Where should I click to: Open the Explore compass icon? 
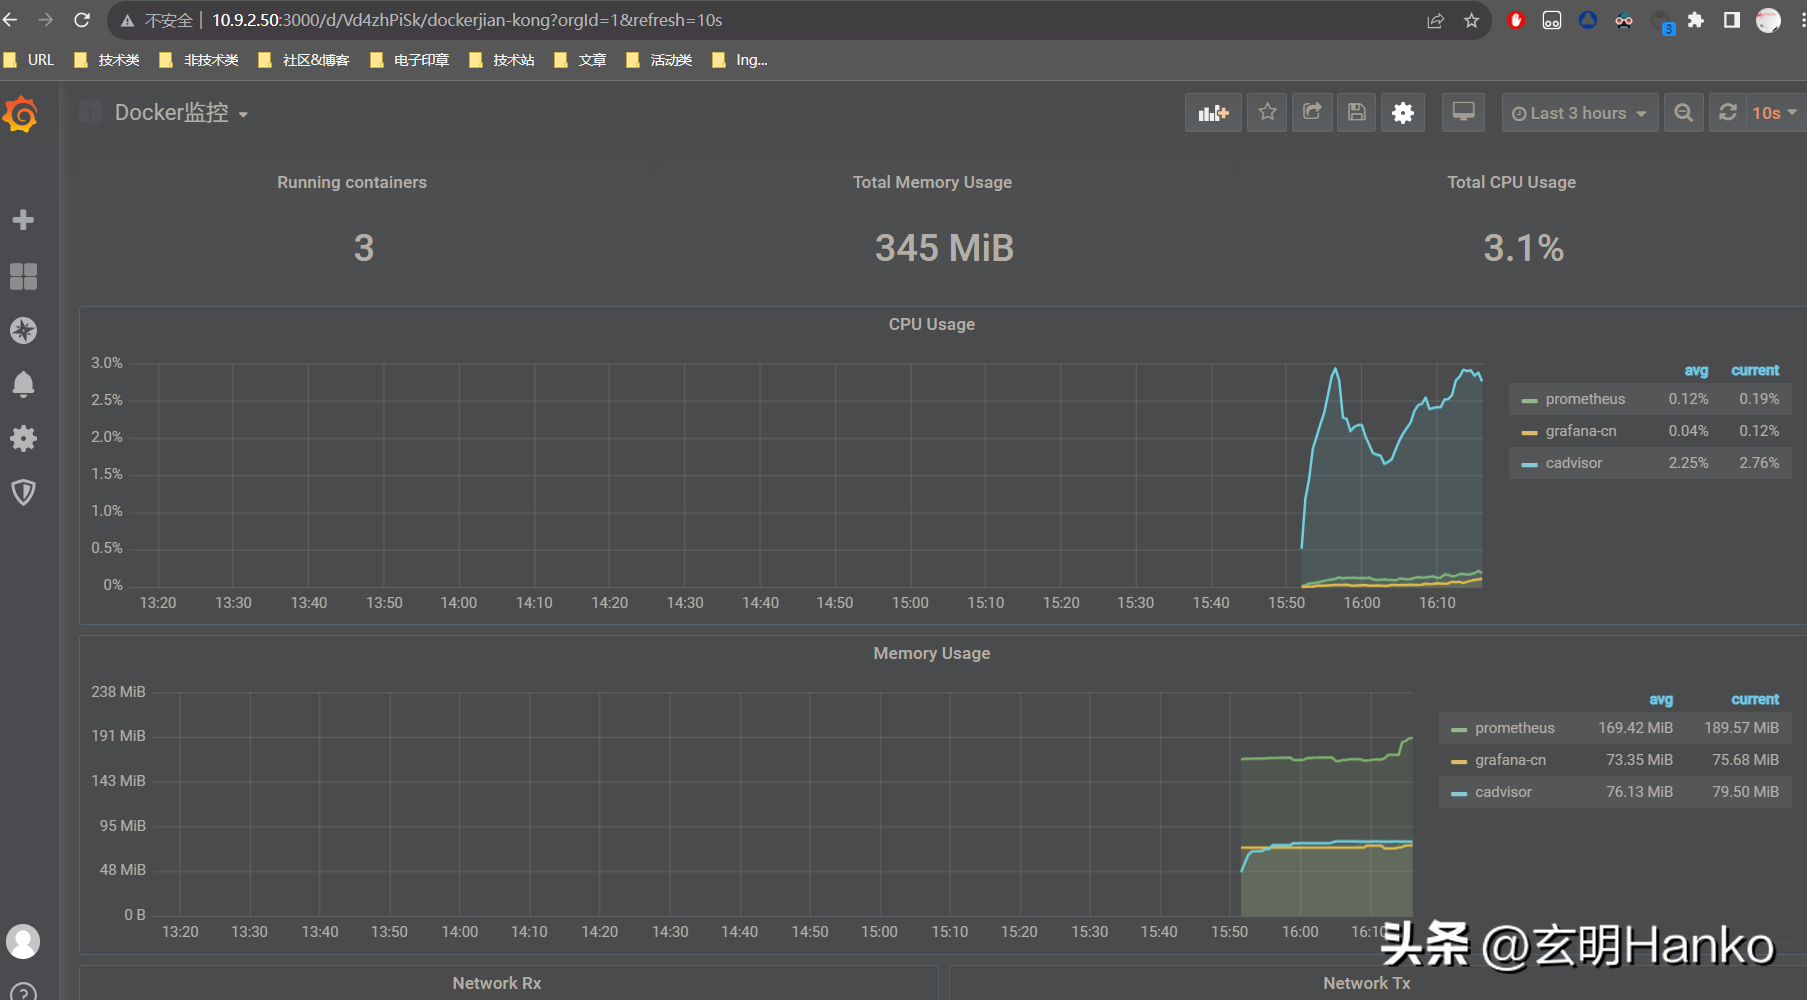tap(23, 330)
